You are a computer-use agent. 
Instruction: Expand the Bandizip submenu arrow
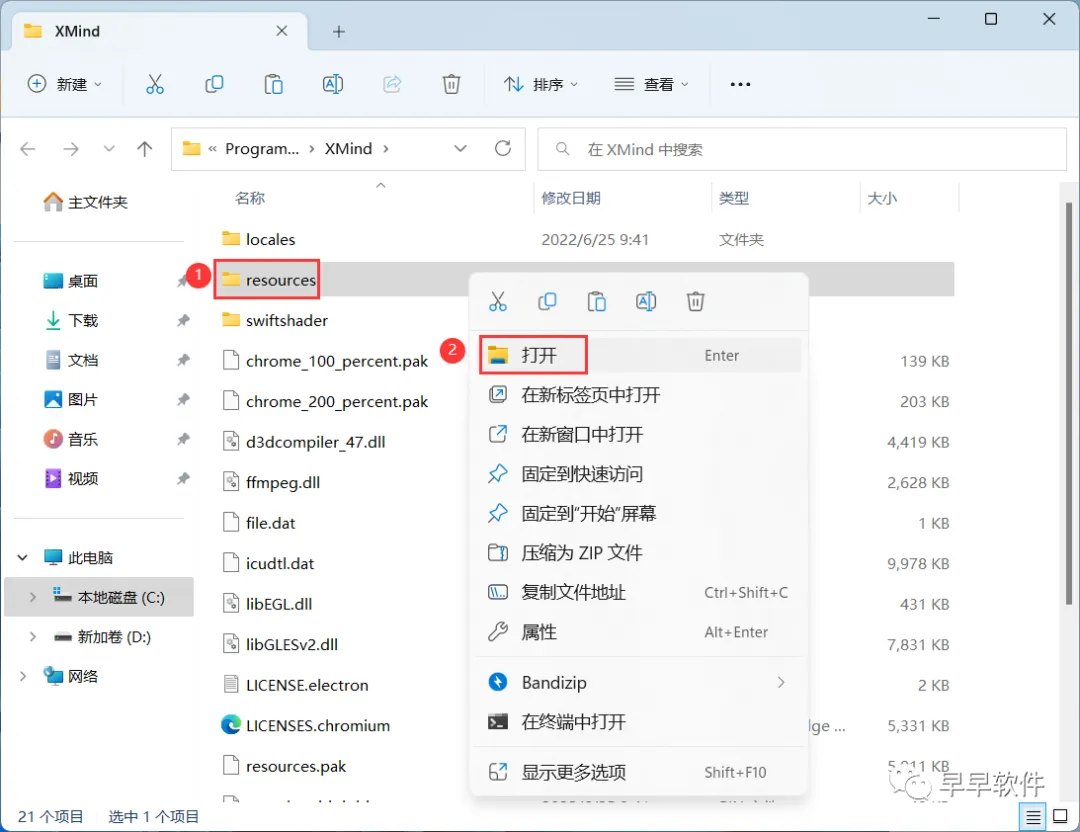(x=781, y=683)
